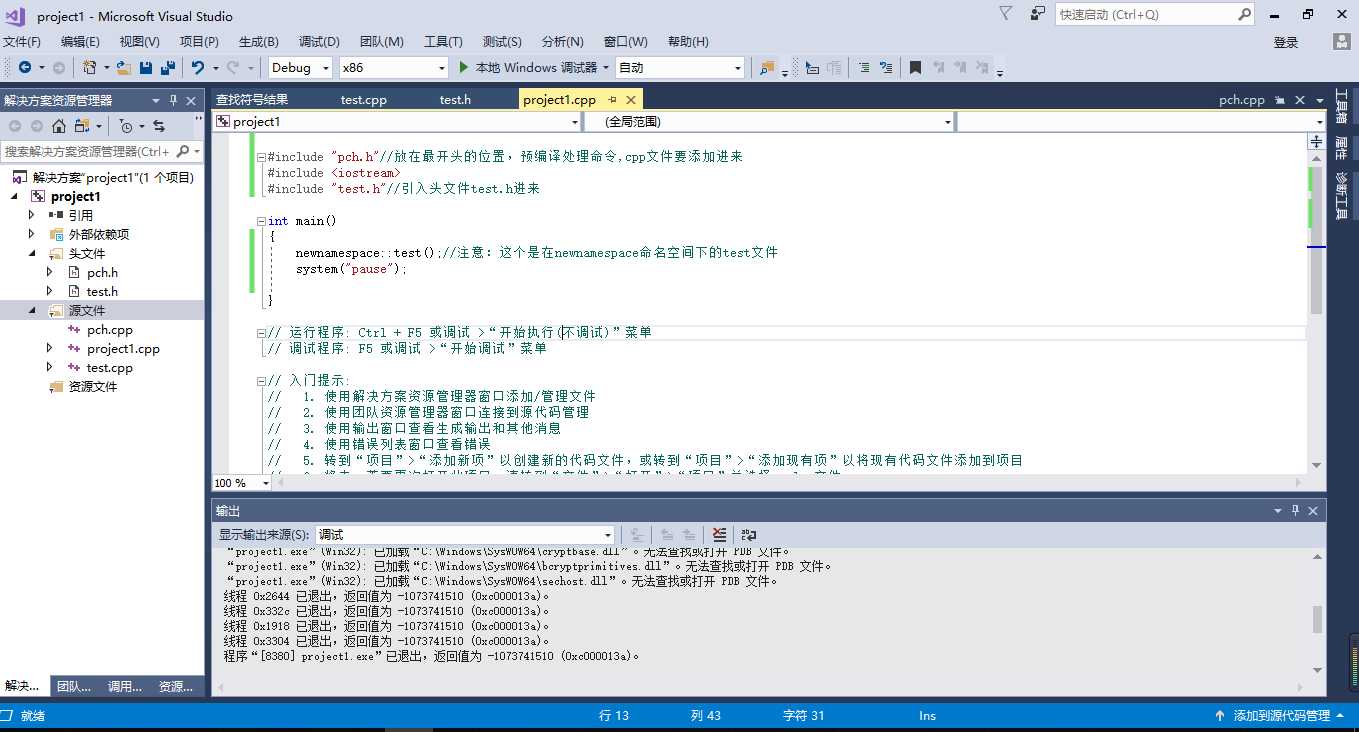The image size is (1359, 732).
Task: Switch to the 查找符号结果 tab
Action: click(252, 100)
